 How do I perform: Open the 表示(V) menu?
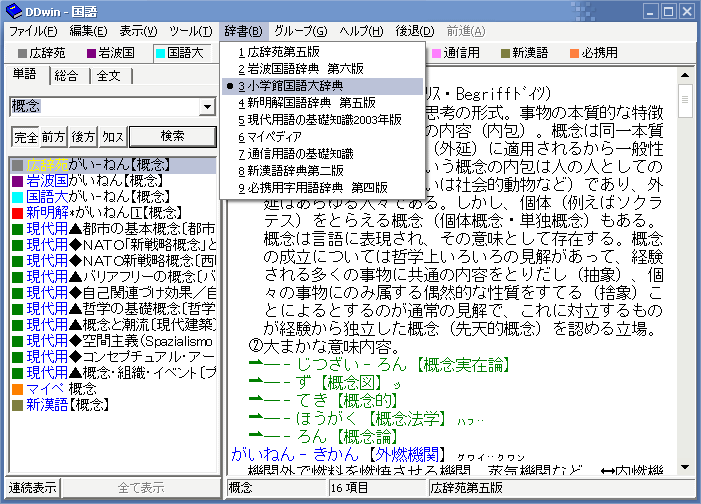click(x=138, y=31)
